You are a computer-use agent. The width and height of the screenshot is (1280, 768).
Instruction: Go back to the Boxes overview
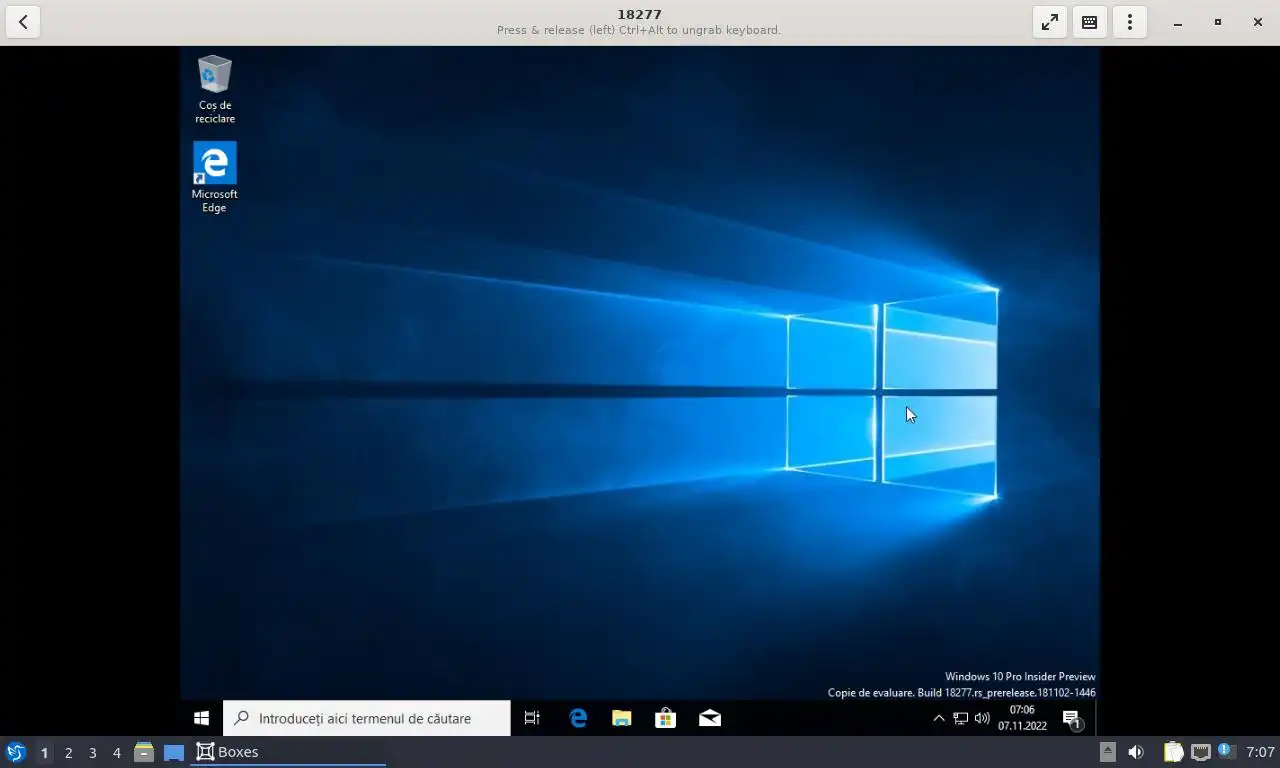coord(23,22)
